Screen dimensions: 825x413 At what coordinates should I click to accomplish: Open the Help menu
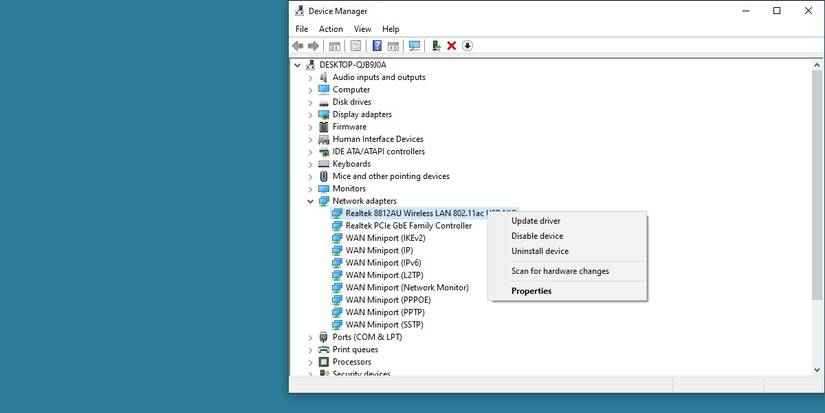point(390,29)
